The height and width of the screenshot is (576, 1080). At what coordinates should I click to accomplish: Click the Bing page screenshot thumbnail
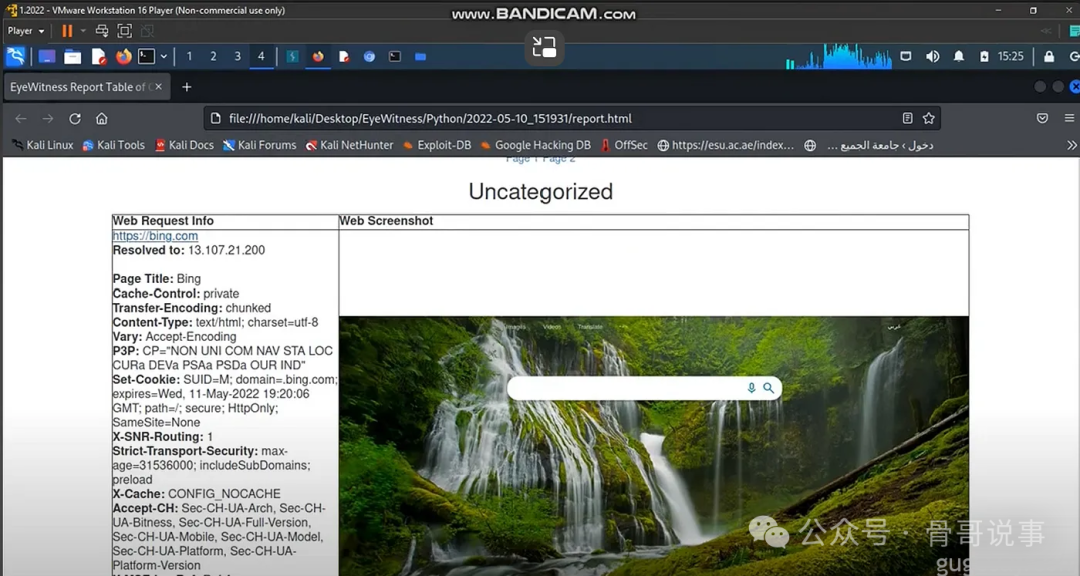(654, 446)
